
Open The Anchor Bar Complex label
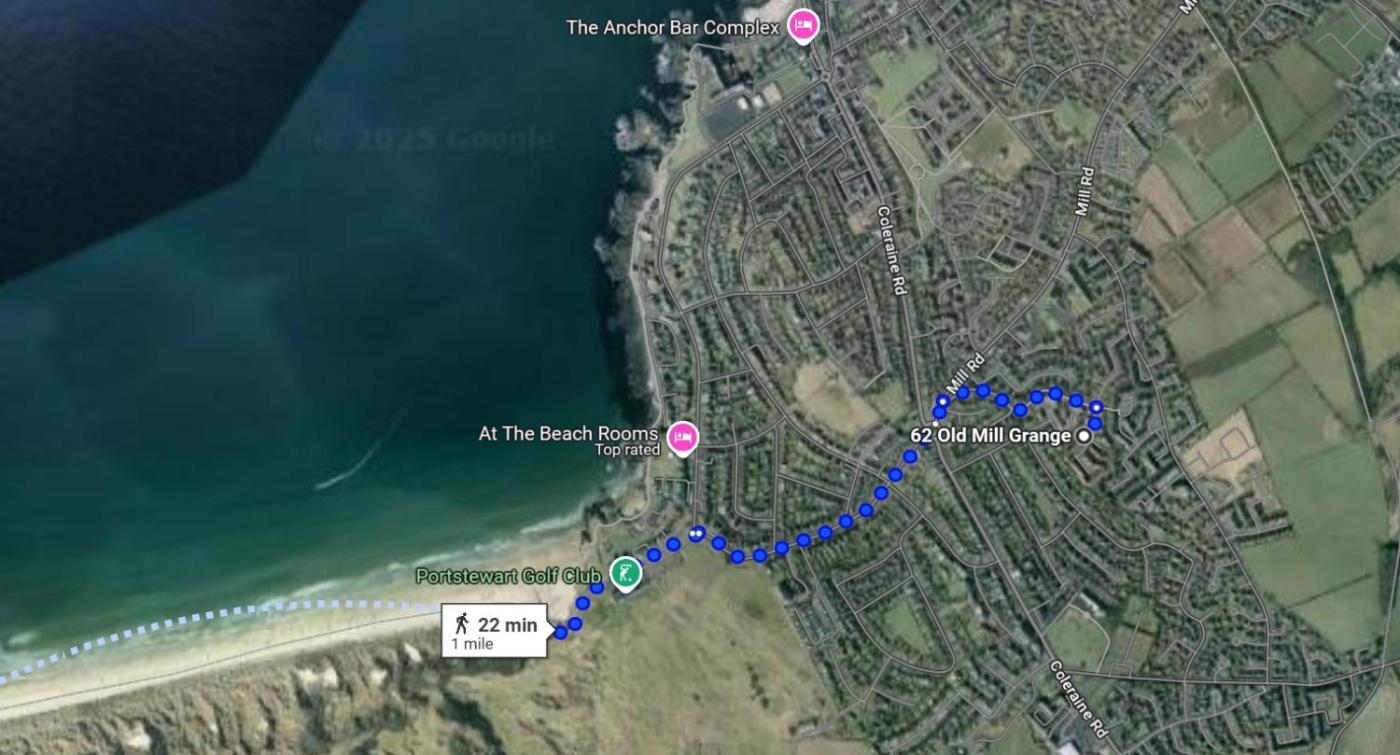point(672,27)
